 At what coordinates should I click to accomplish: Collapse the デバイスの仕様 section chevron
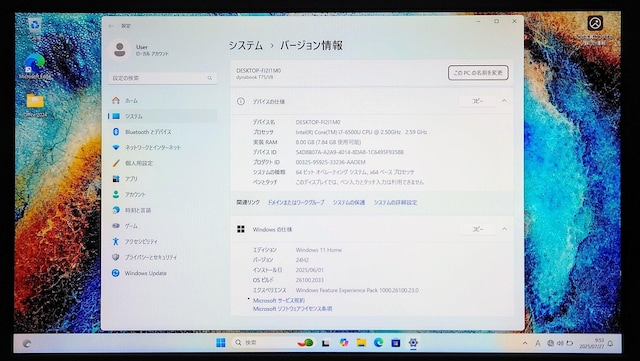point(504,101)
